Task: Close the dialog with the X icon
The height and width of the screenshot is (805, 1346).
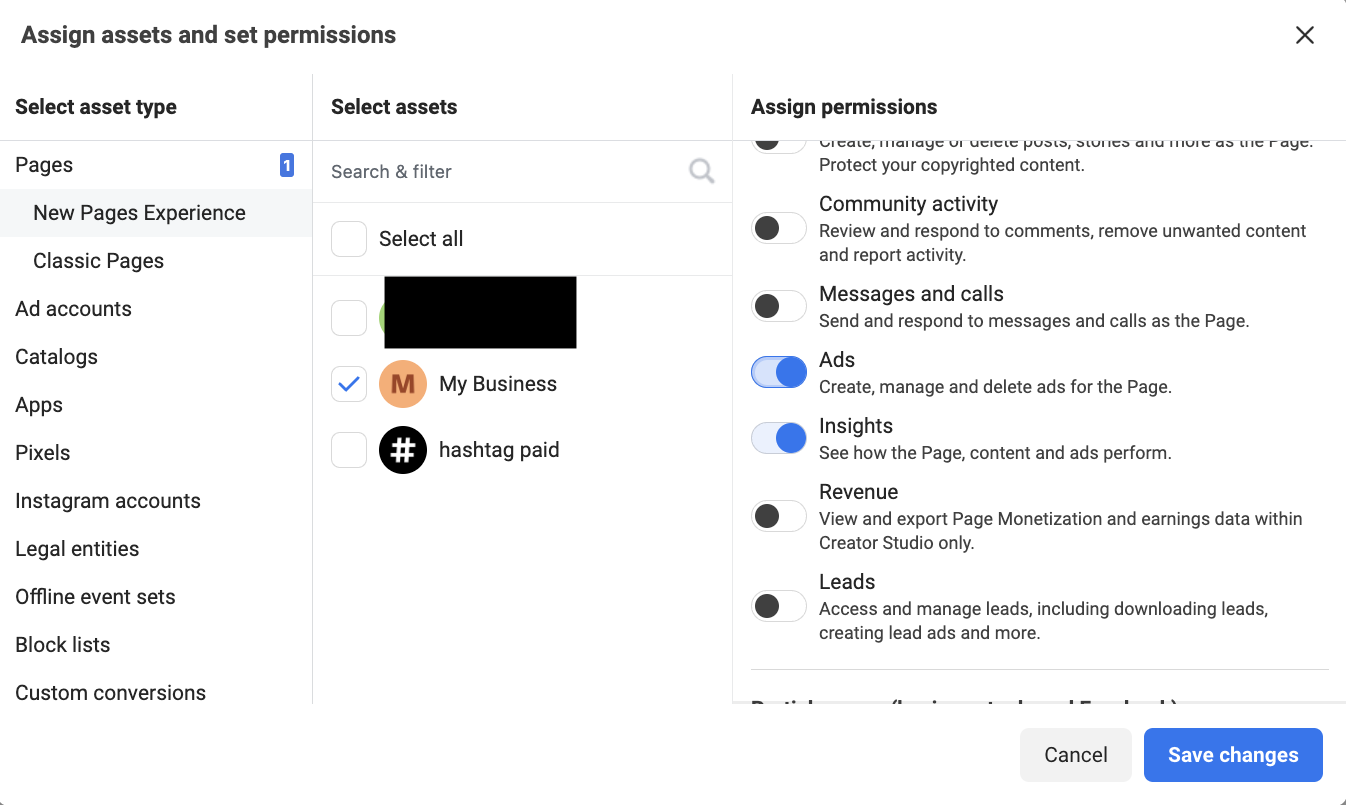Action: coord(1305,35)
